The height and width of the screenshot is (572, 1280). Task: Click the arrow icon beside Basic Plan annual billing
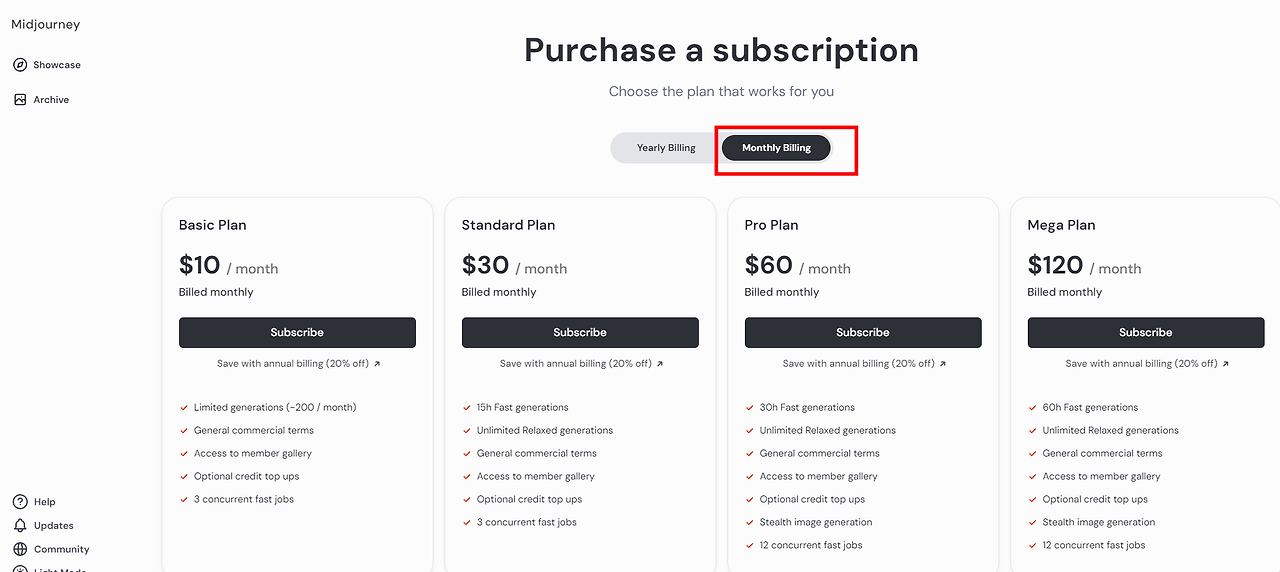coord(377,364)
